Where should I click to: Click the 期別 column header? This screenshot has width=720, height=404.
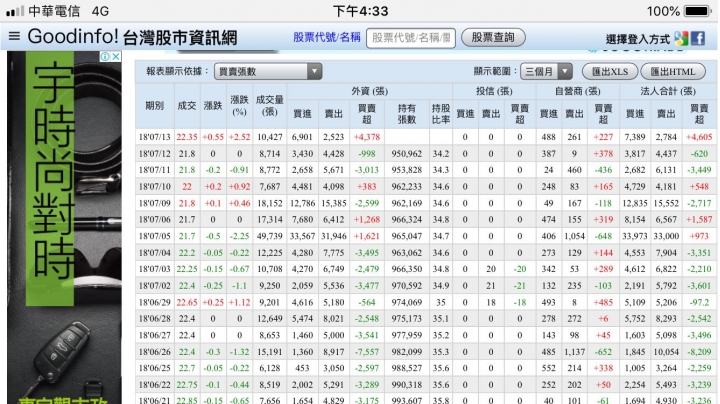[154, 106]
